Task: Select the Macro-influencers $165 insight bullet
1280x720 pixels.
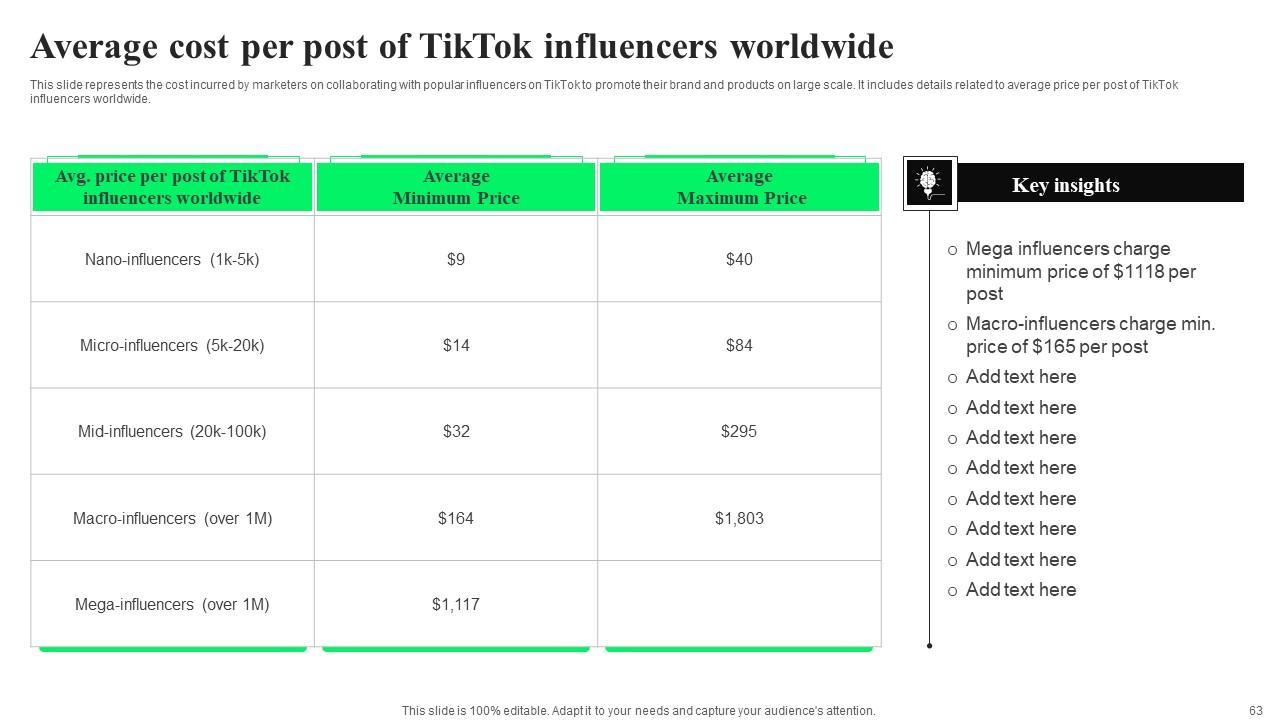Action: (x=1090, y=335)
